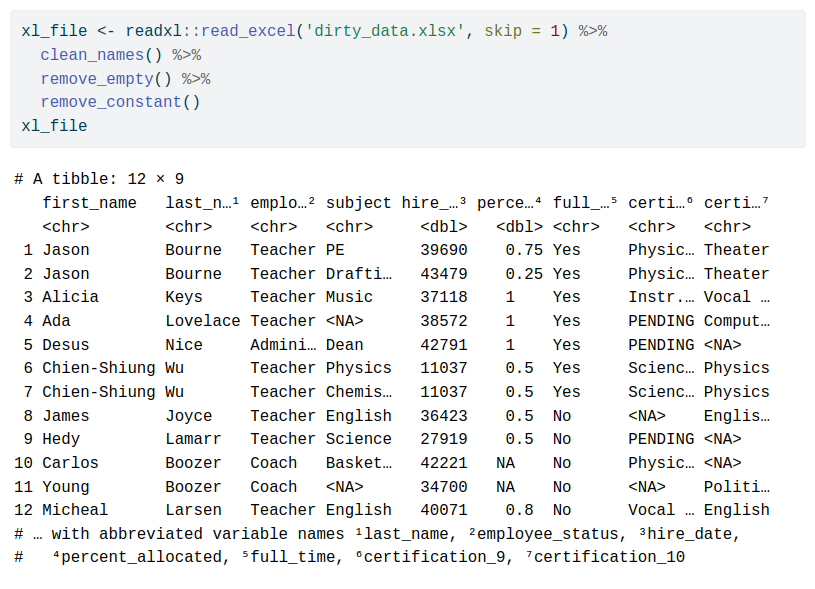Click the abbreviated perce… column header
This screenshot has width=815, height=589.
point(509,203)
